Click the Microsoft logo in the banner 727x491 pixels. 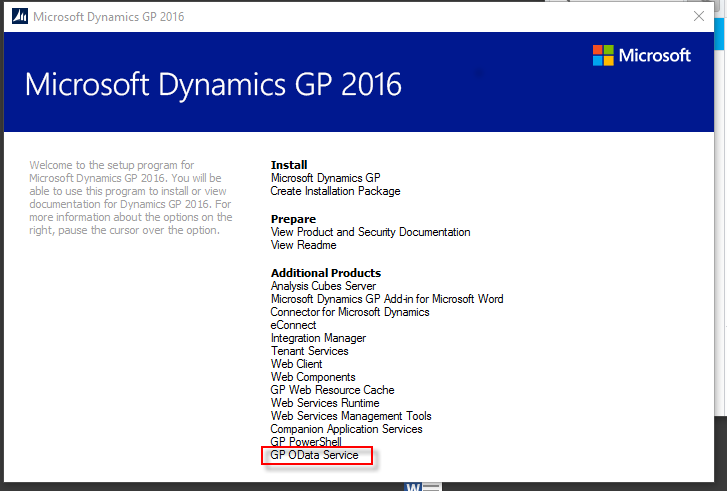[x=641, y=56]
